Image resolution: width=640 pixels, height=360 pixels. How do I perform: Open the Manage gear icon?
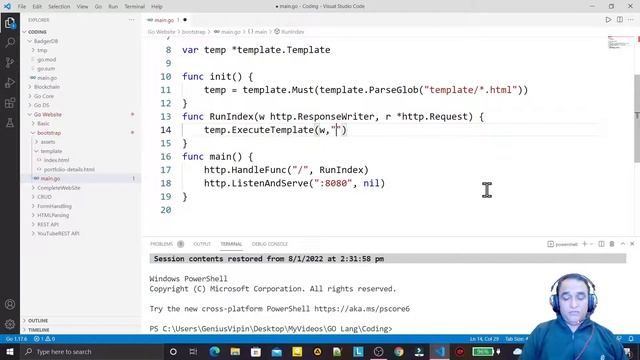(10, 324)
